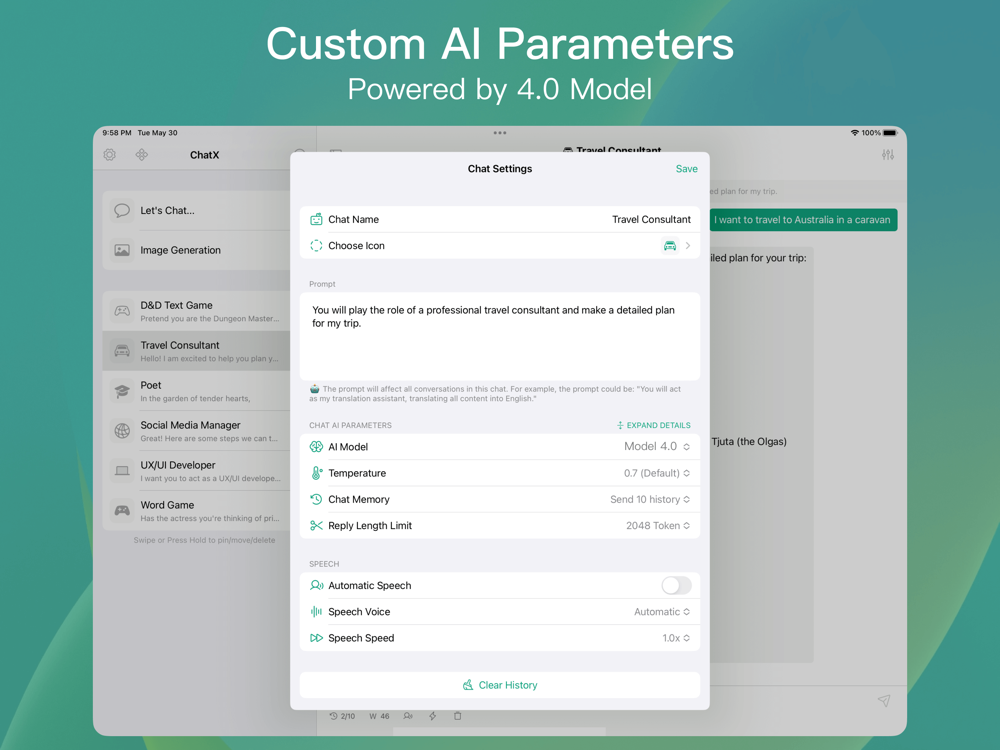Open the Reply Length 2048 Token dropdown
Image resolution: width=1000 pixels, height=750 pixels.
pyautogui.click(x=658, y=526)
